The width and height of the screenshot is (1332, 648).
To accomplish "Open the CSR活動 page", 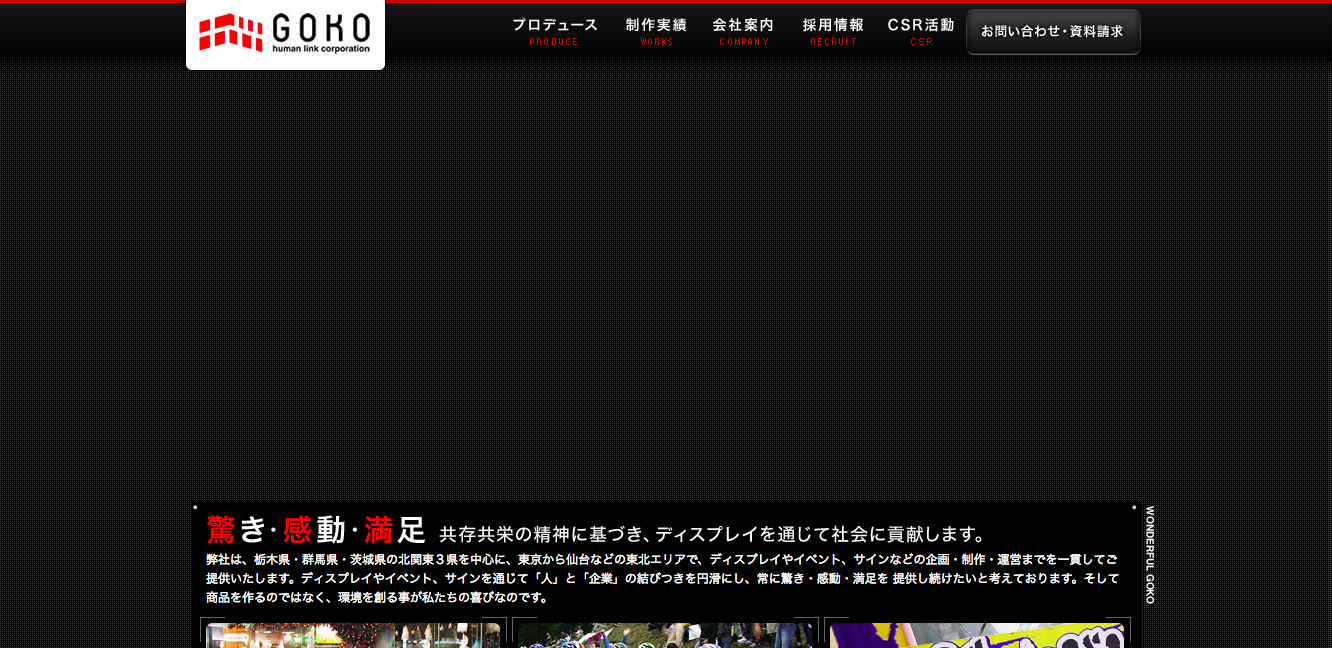I will 921,31.
